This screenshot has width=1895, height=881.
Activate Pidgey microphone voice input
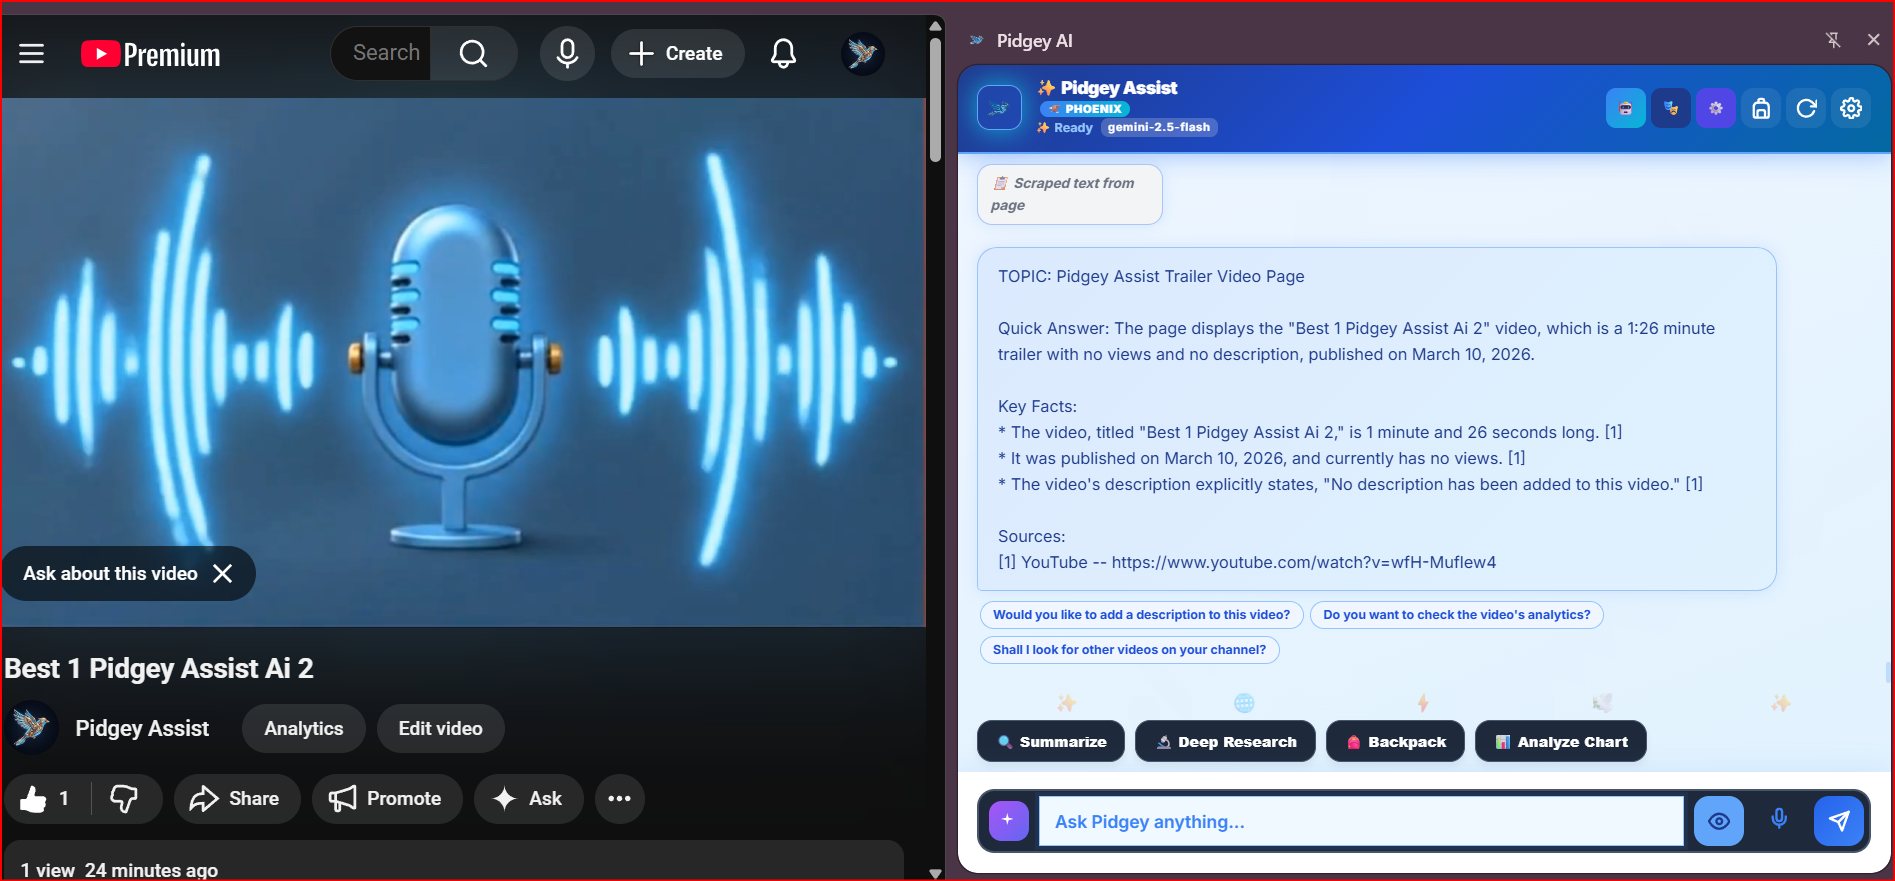pyautogui.click(x=1779, y=820)
